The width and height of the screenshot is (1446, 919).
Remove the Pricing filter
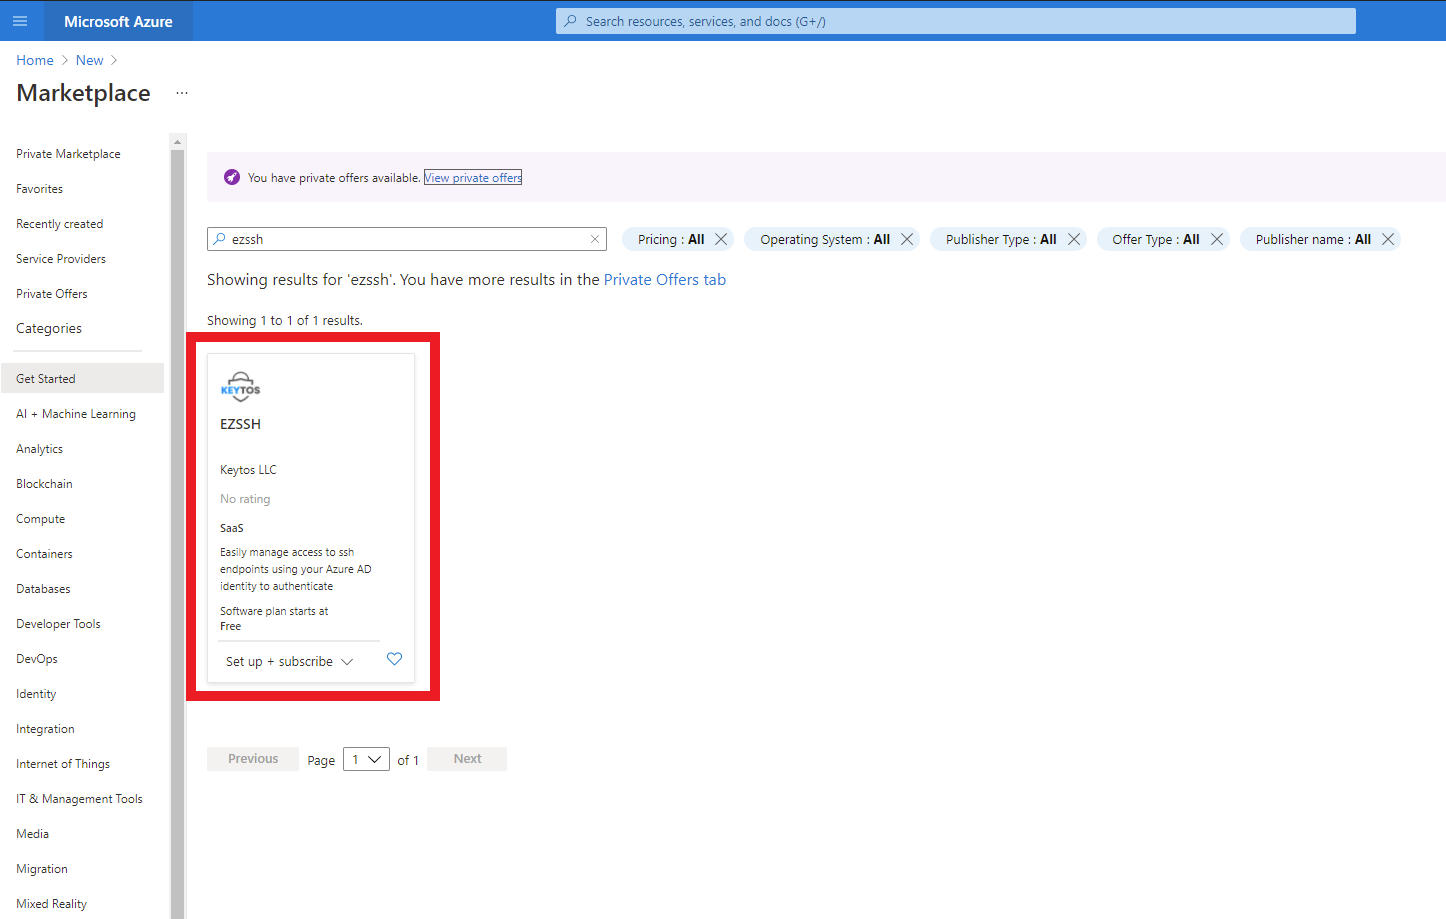tap(721, 239)
